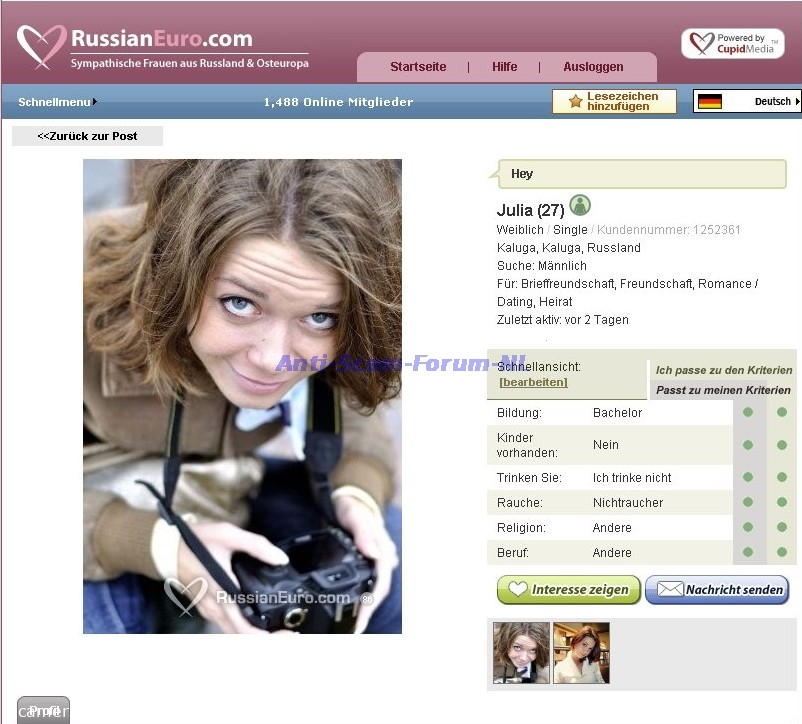Click the Zurück zur Post link
This screenshot has height=724, width=802.
(x=87, y=136)
